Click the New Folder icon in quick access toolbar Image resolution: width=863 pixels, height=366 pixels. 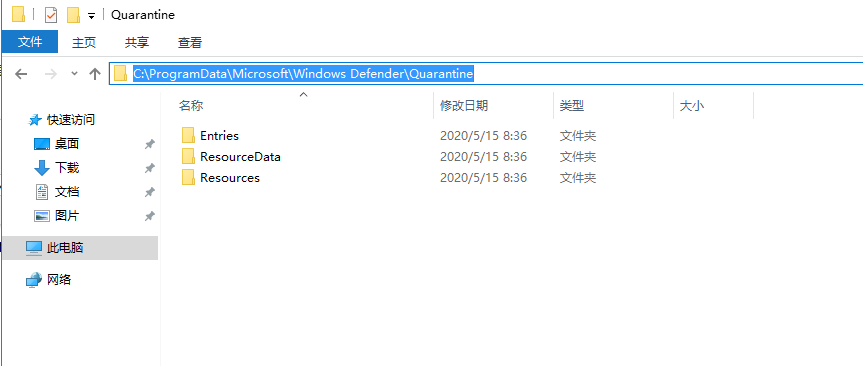tap(73, 14)
